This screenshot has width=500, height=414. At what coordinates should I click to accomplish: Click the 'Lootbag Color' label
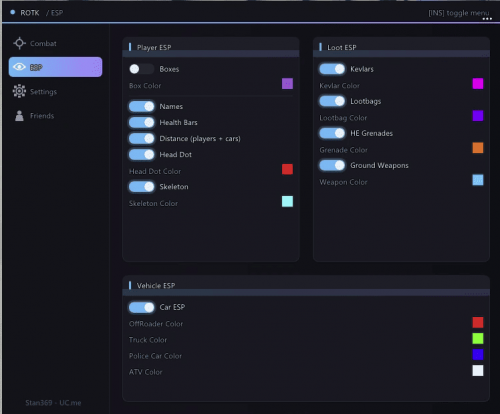click(343, 118)
